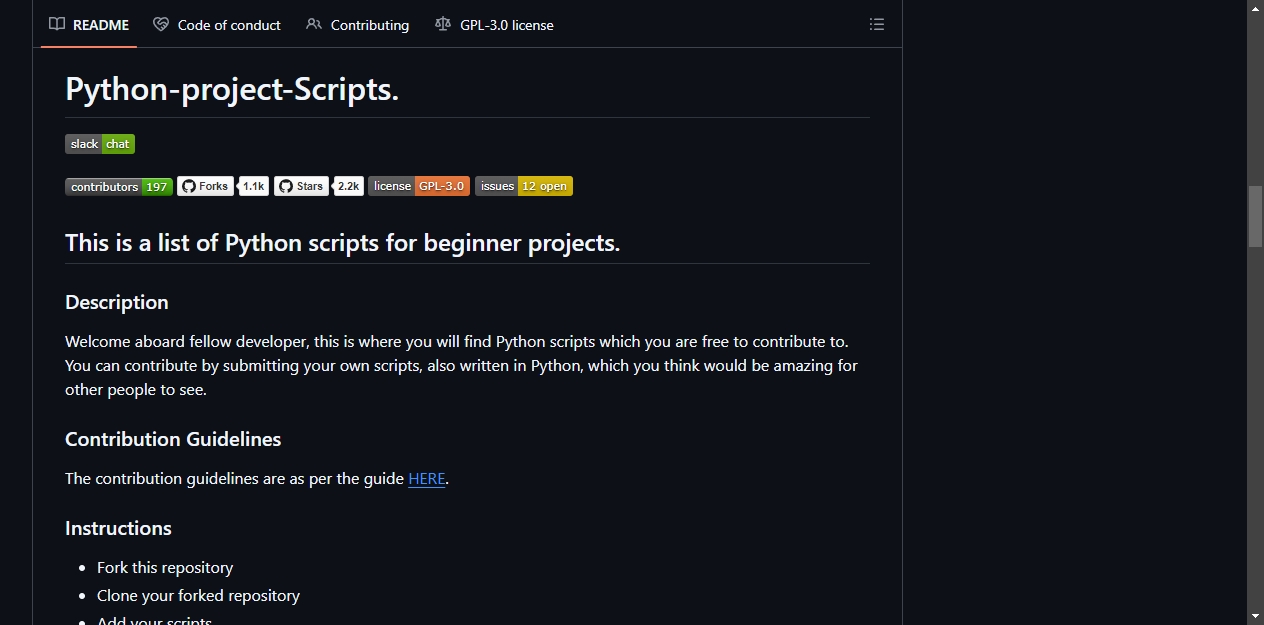1264x625 pixels.
Task: Click the GitHub logo on Forks badge
Action: [x=188, y=186]
